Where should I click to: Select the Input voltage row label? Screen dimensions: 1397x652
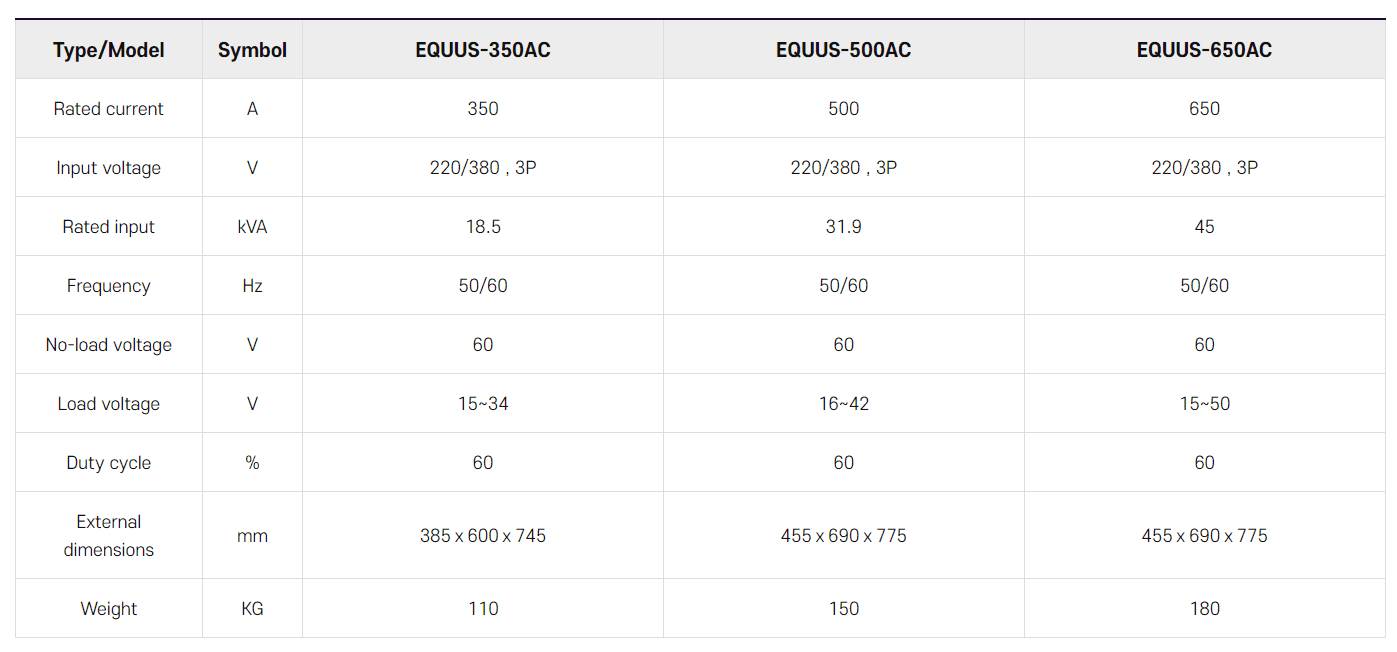click(x=109, y=168)
